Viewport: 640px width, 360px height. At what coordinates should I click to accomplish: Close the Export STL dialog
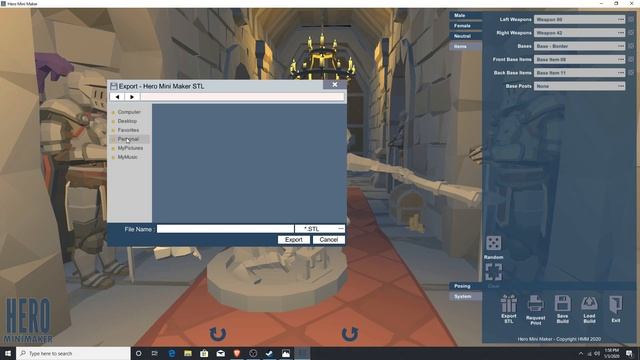click(x=335, y=84)
